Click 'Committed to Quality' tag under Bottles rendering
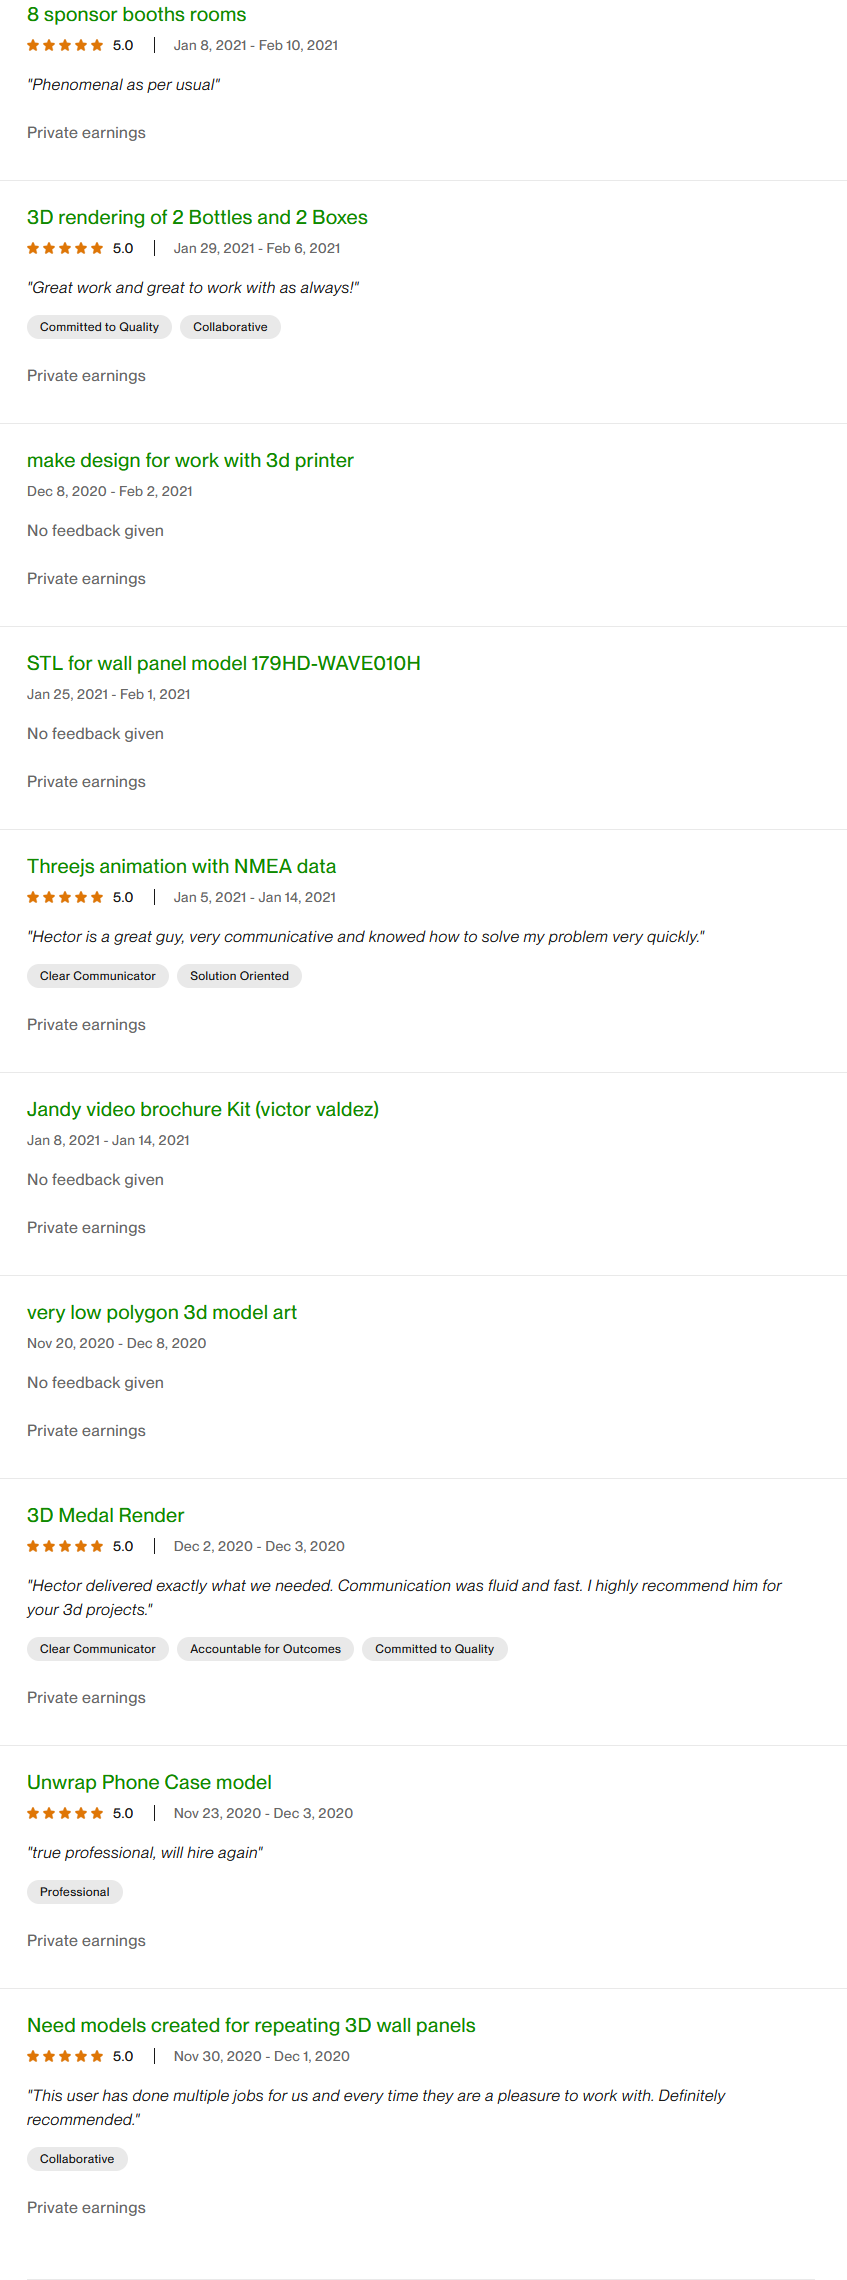The width and height of the screenshot is (847, 2280). (x=99, y=327)
